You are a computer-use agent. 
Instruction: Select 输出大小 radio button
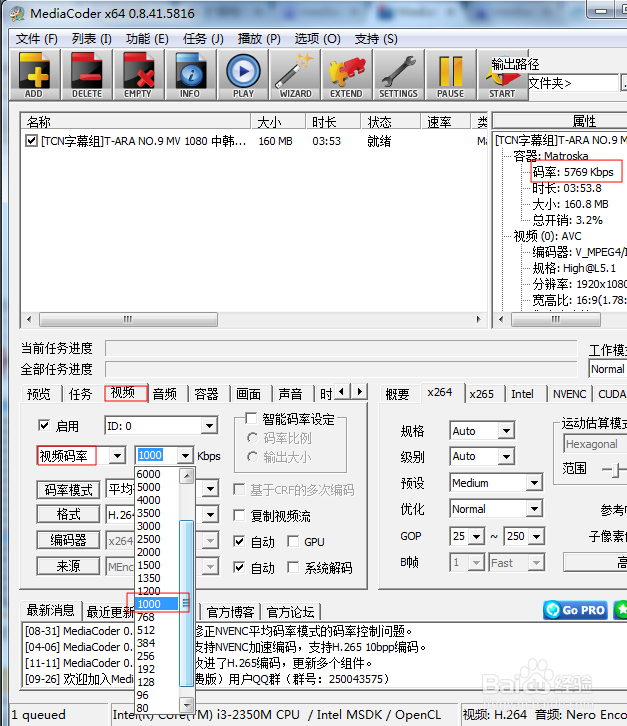point(252,457)
